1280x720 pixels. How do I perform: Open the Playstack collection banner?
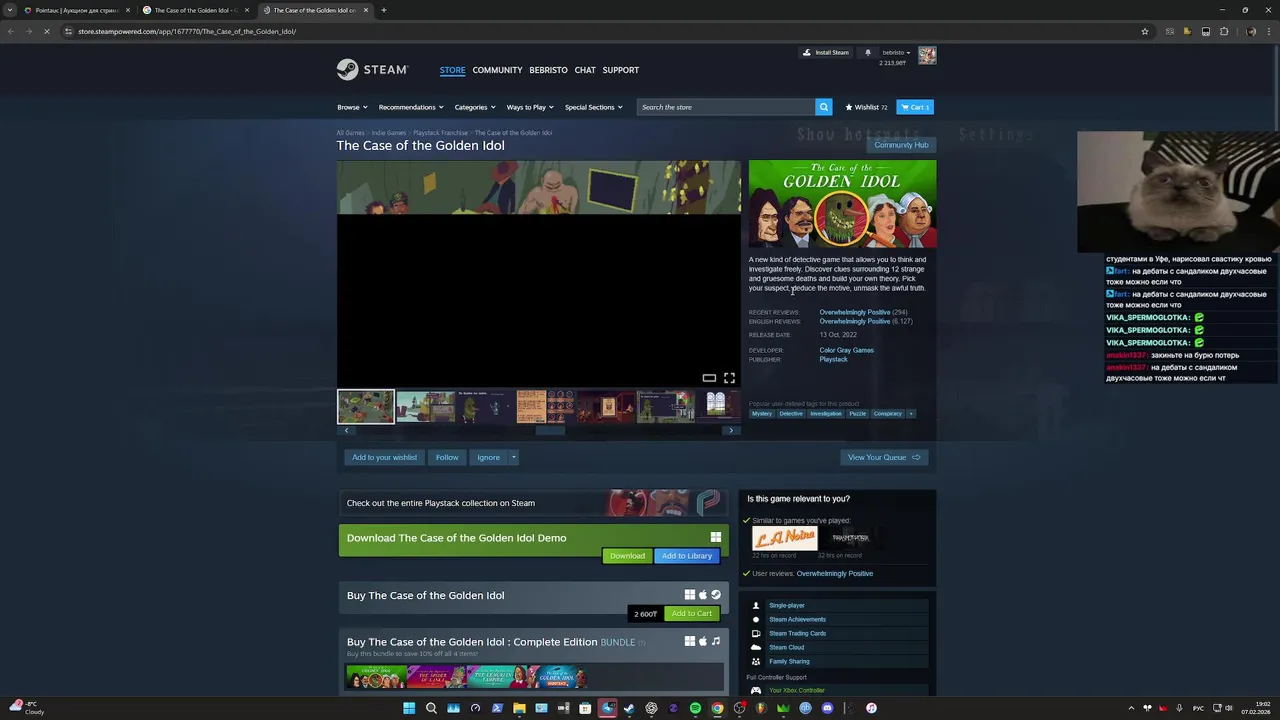(533, 503)
